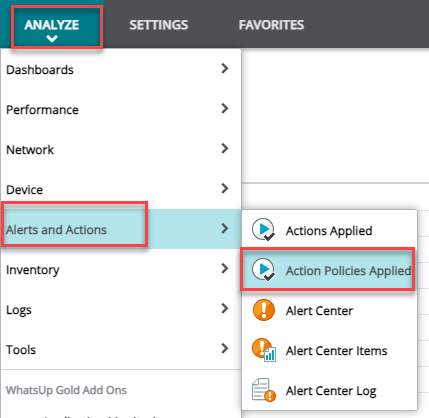The image size is (429, 418).
Task: Expand the Inventory submenu arrow
Action: [225, 268]
